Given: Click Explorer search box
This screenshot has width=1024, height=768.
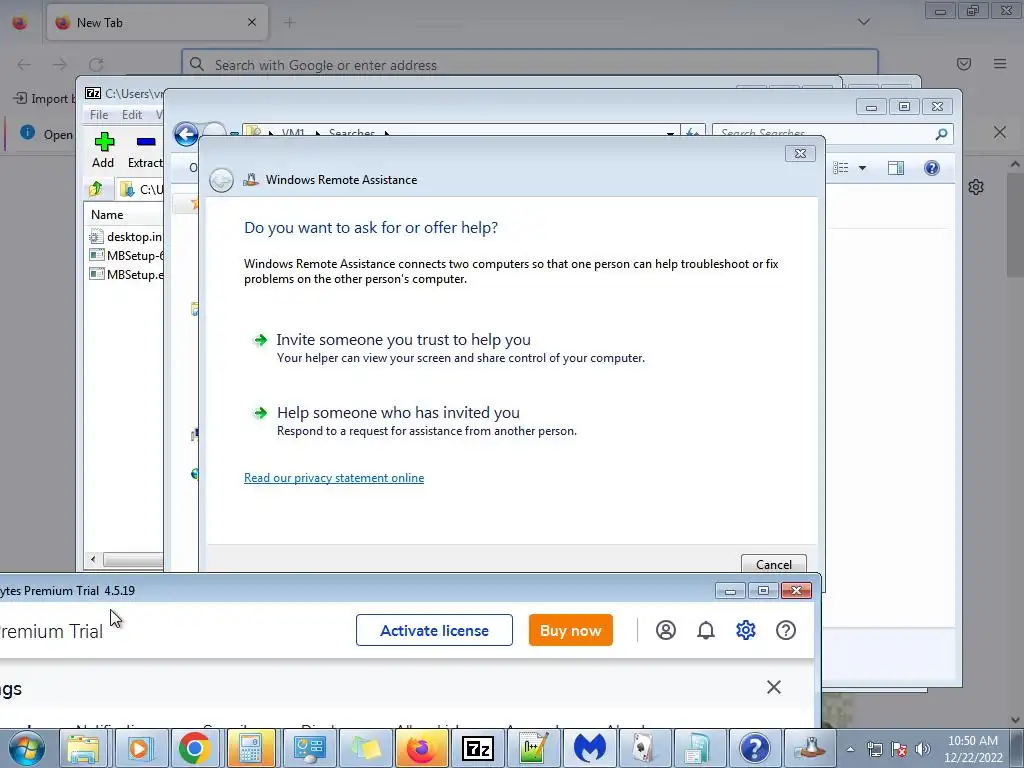Looking at the screenshot, I should click(x=824, y=134).
